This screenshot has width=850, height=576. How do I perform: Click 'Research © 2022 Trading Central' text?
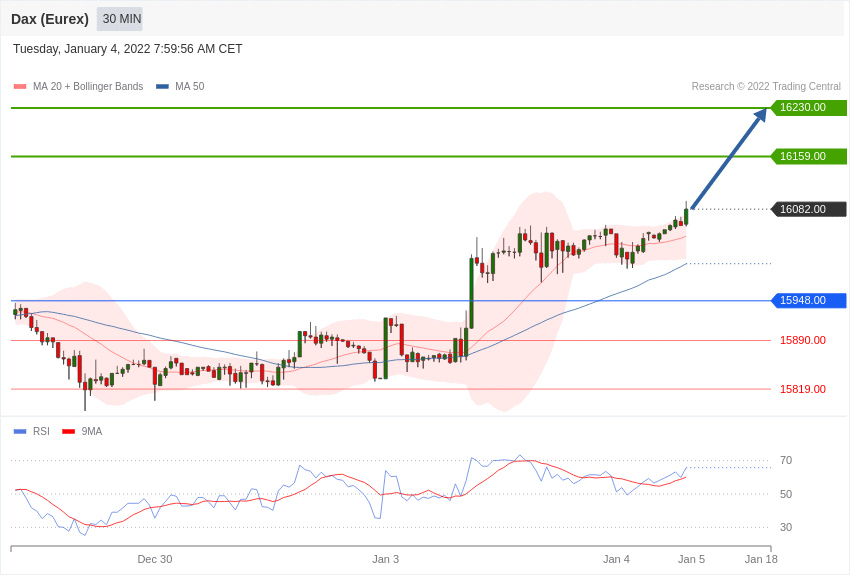click(766, 87)
